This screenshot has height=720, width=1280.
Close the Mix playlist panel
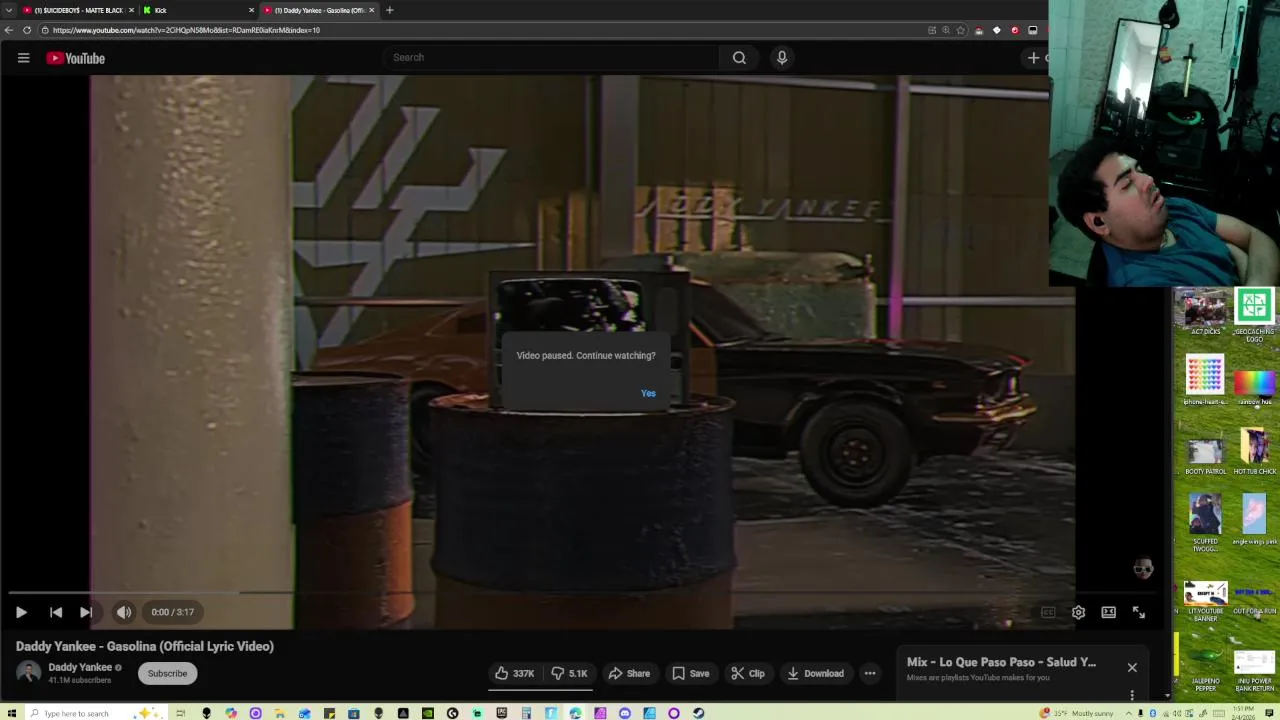pyautogui.click(x=1132, y=667)
